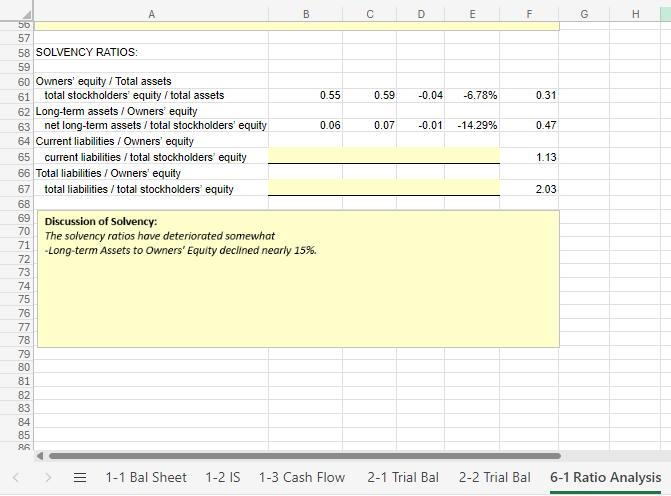Click 'total stockholders' equity / total assets' cell

pos(151,95)
